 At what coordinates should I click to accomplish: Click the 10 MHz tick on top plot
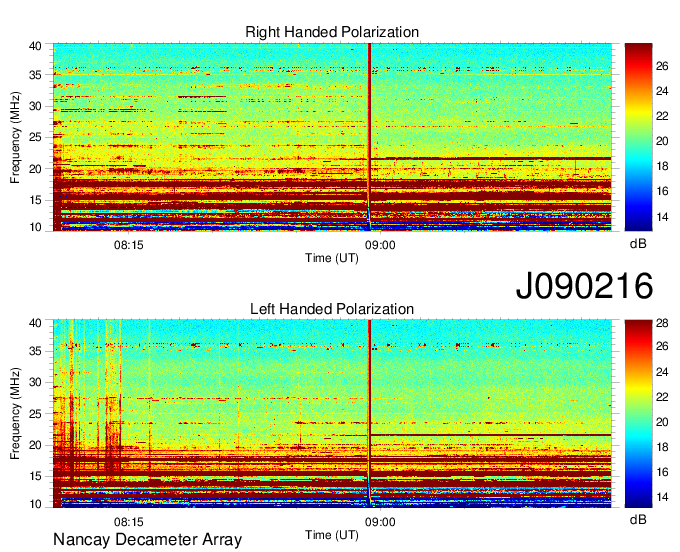[x=35, y=227]
